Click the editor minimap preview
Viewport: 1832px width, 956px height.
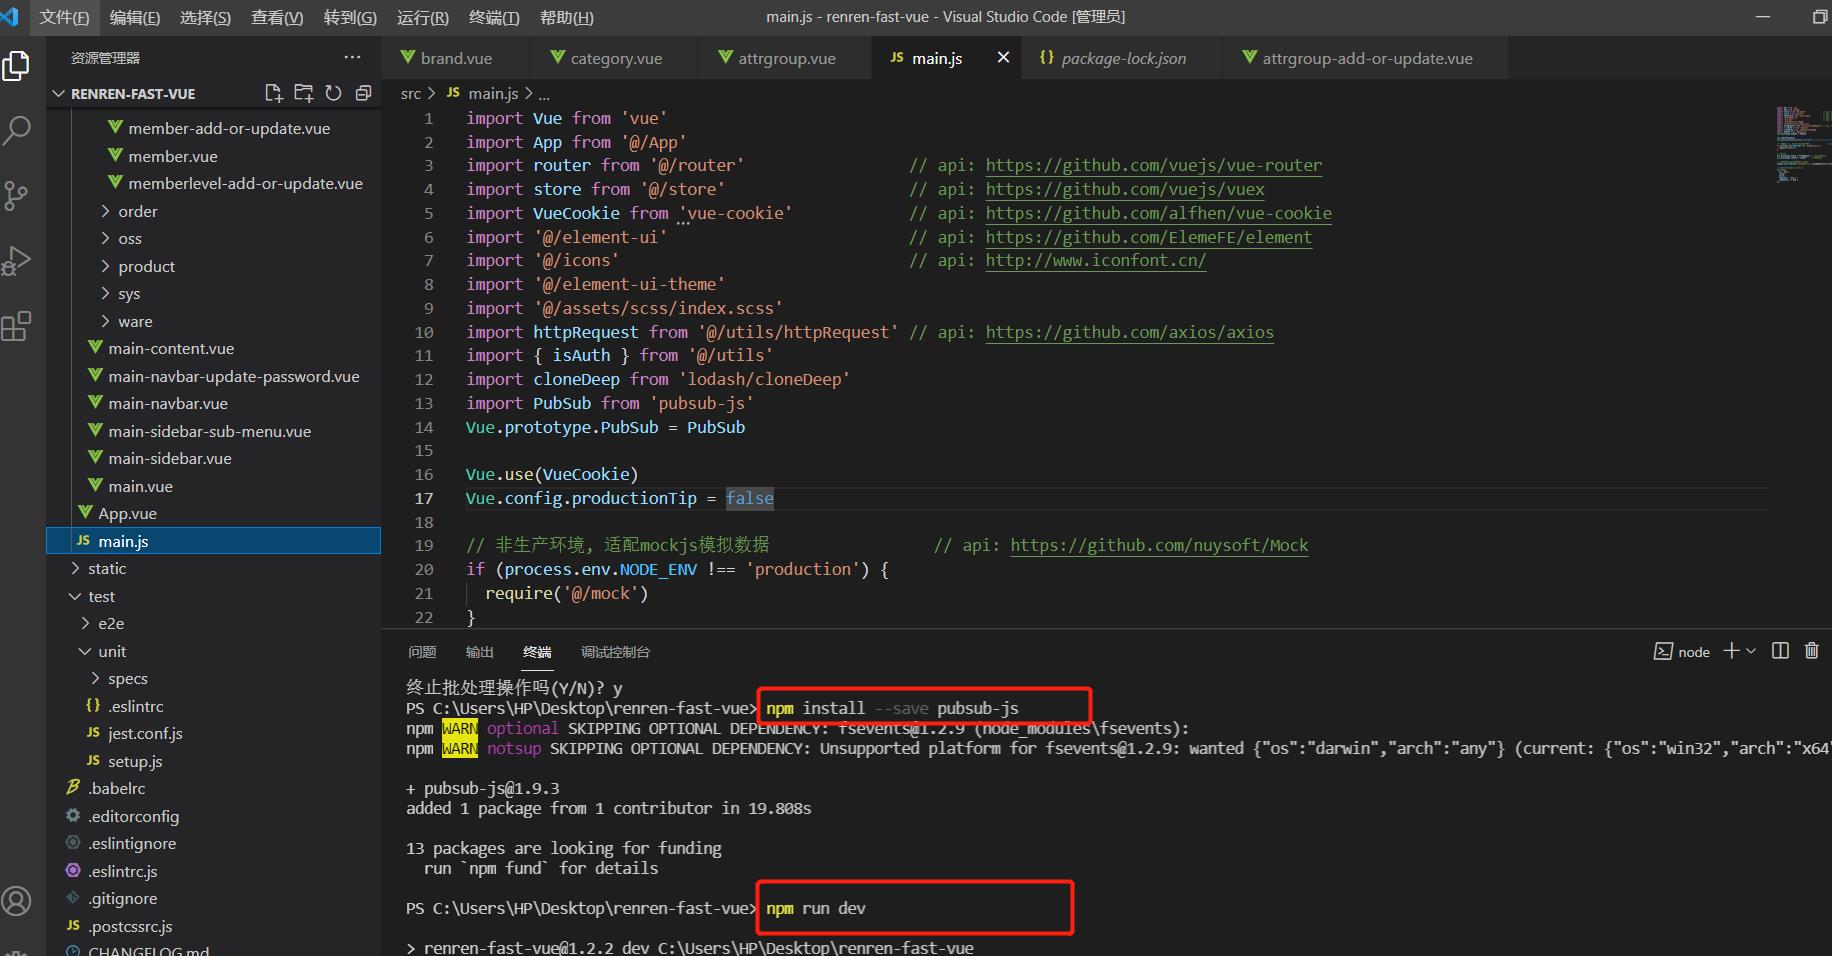(x=1802, y=145)
